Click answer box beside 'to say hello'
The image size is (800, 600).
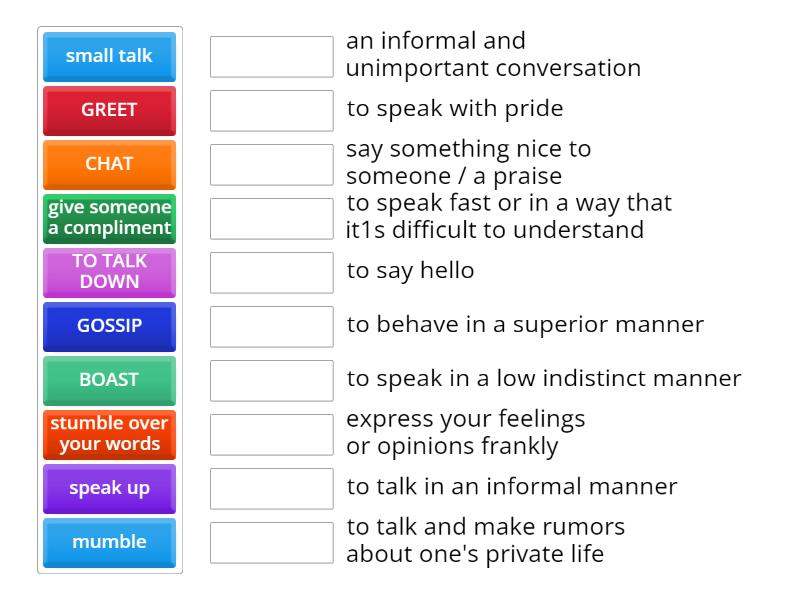coord(271,273)
